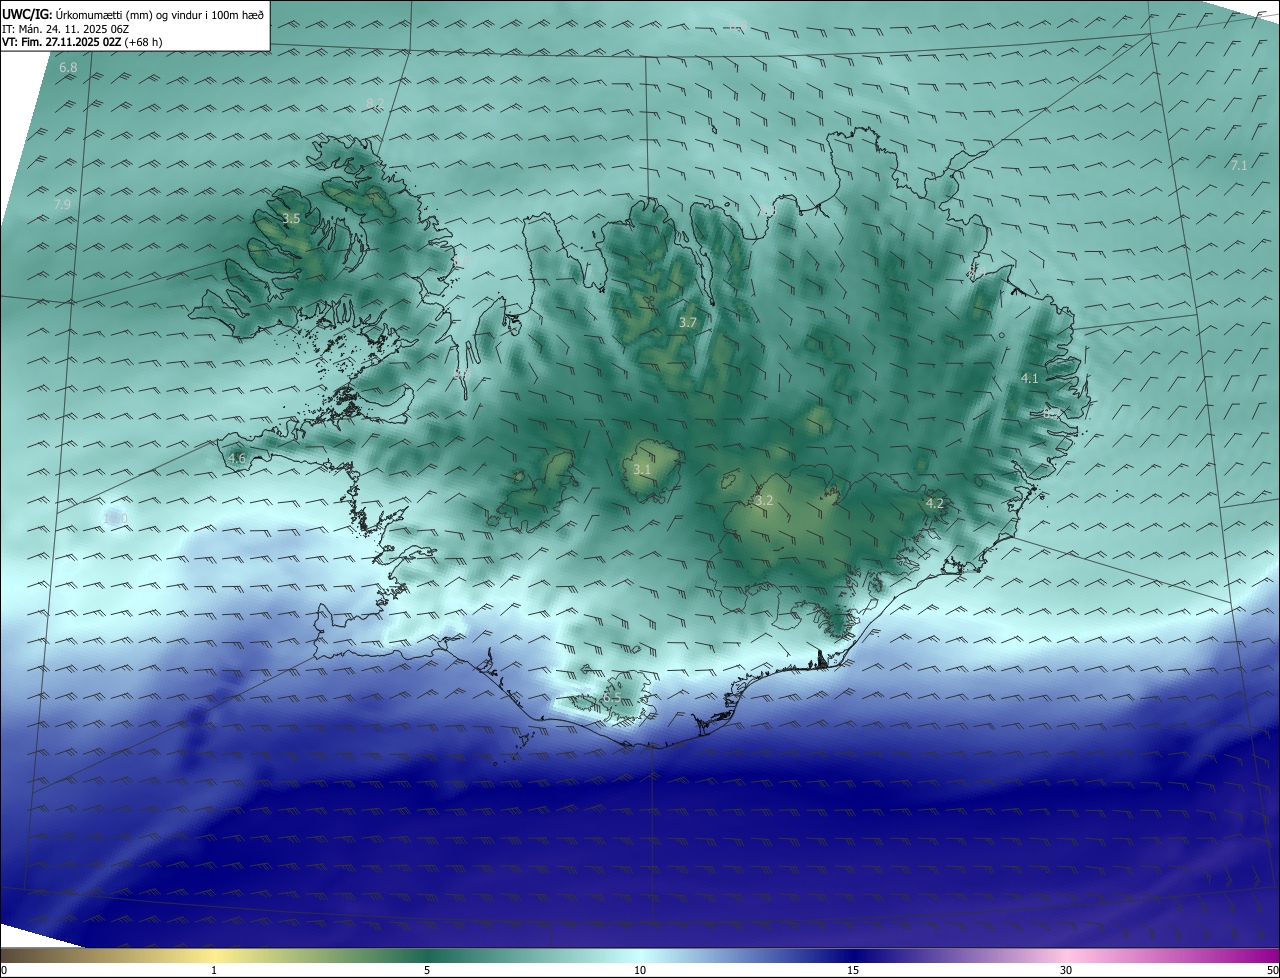Click the 4.2 value on the map

coord(935,503)
